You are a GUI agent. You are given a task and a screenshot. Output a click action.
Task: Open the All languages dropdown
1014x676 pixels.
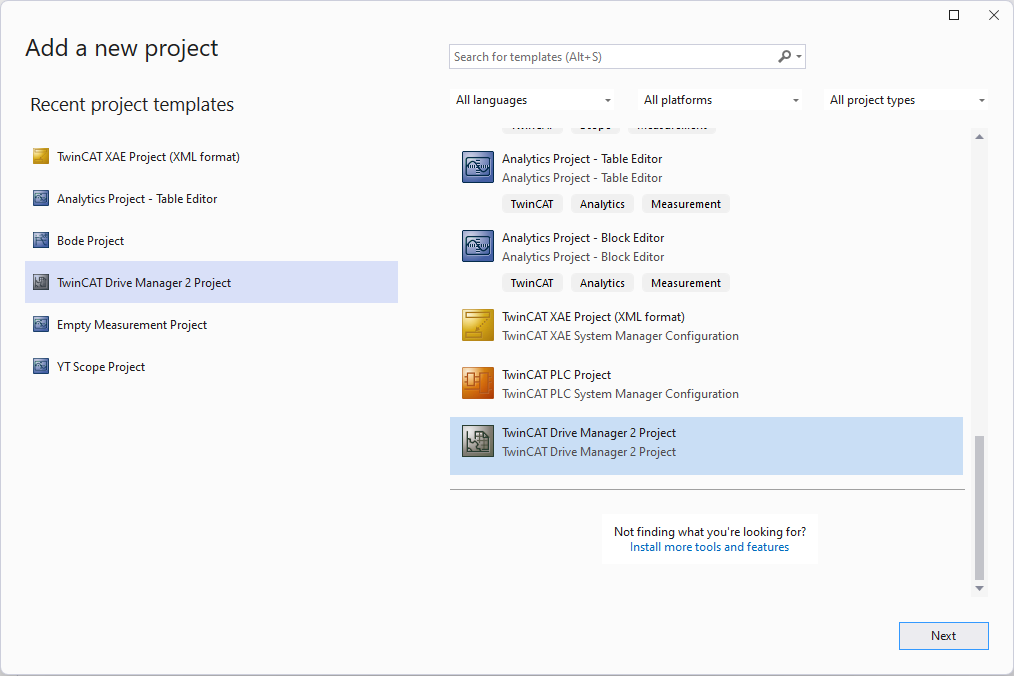coord(532,100)
